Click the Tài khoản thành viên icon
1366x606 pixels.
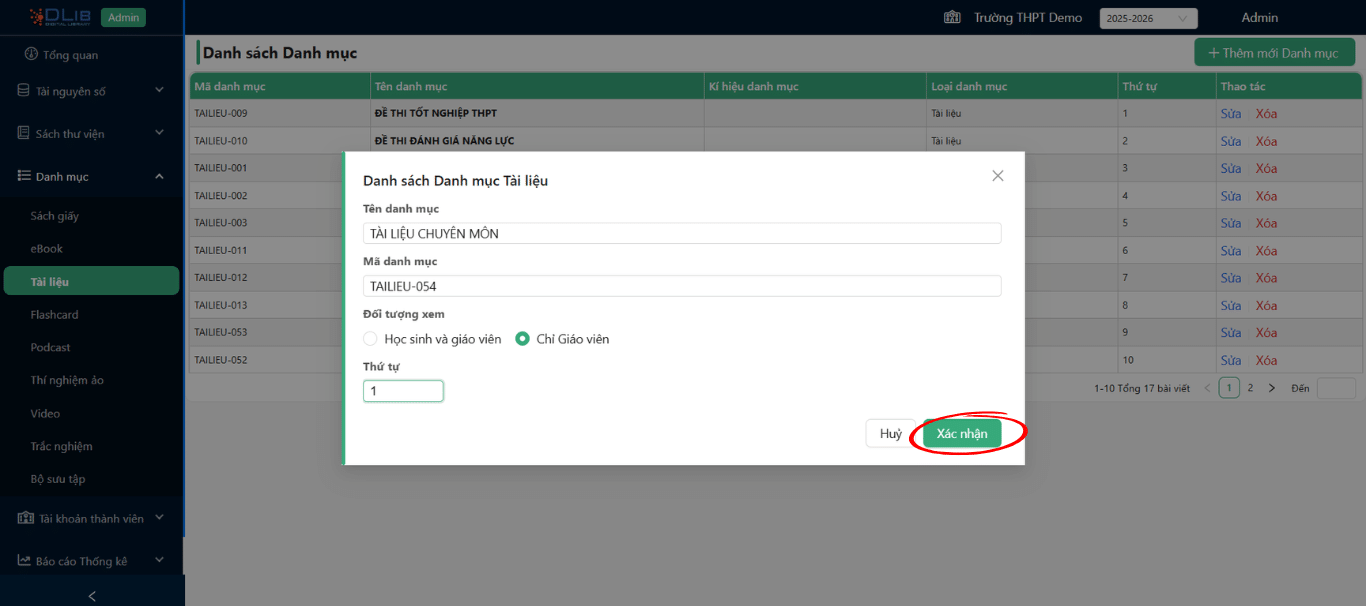coord(25,518)
